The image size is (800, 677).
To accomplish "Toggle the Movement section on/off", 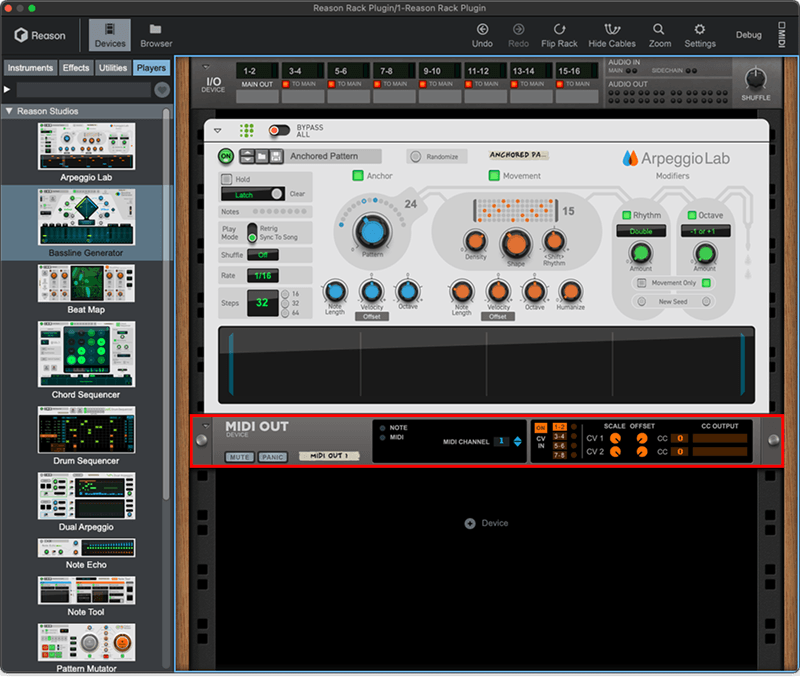I will tap(494, 176).
